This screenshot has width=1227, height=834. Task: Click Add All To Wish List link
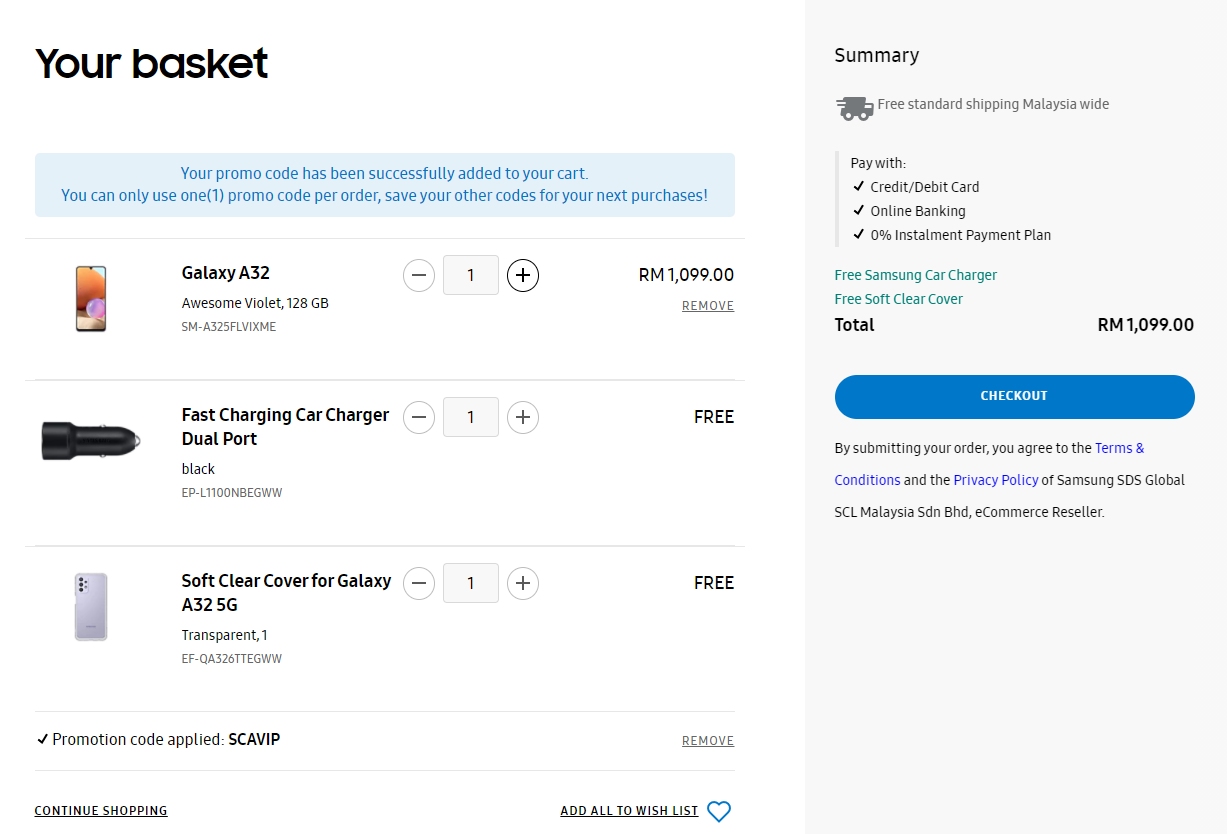[x=629, y=811]
